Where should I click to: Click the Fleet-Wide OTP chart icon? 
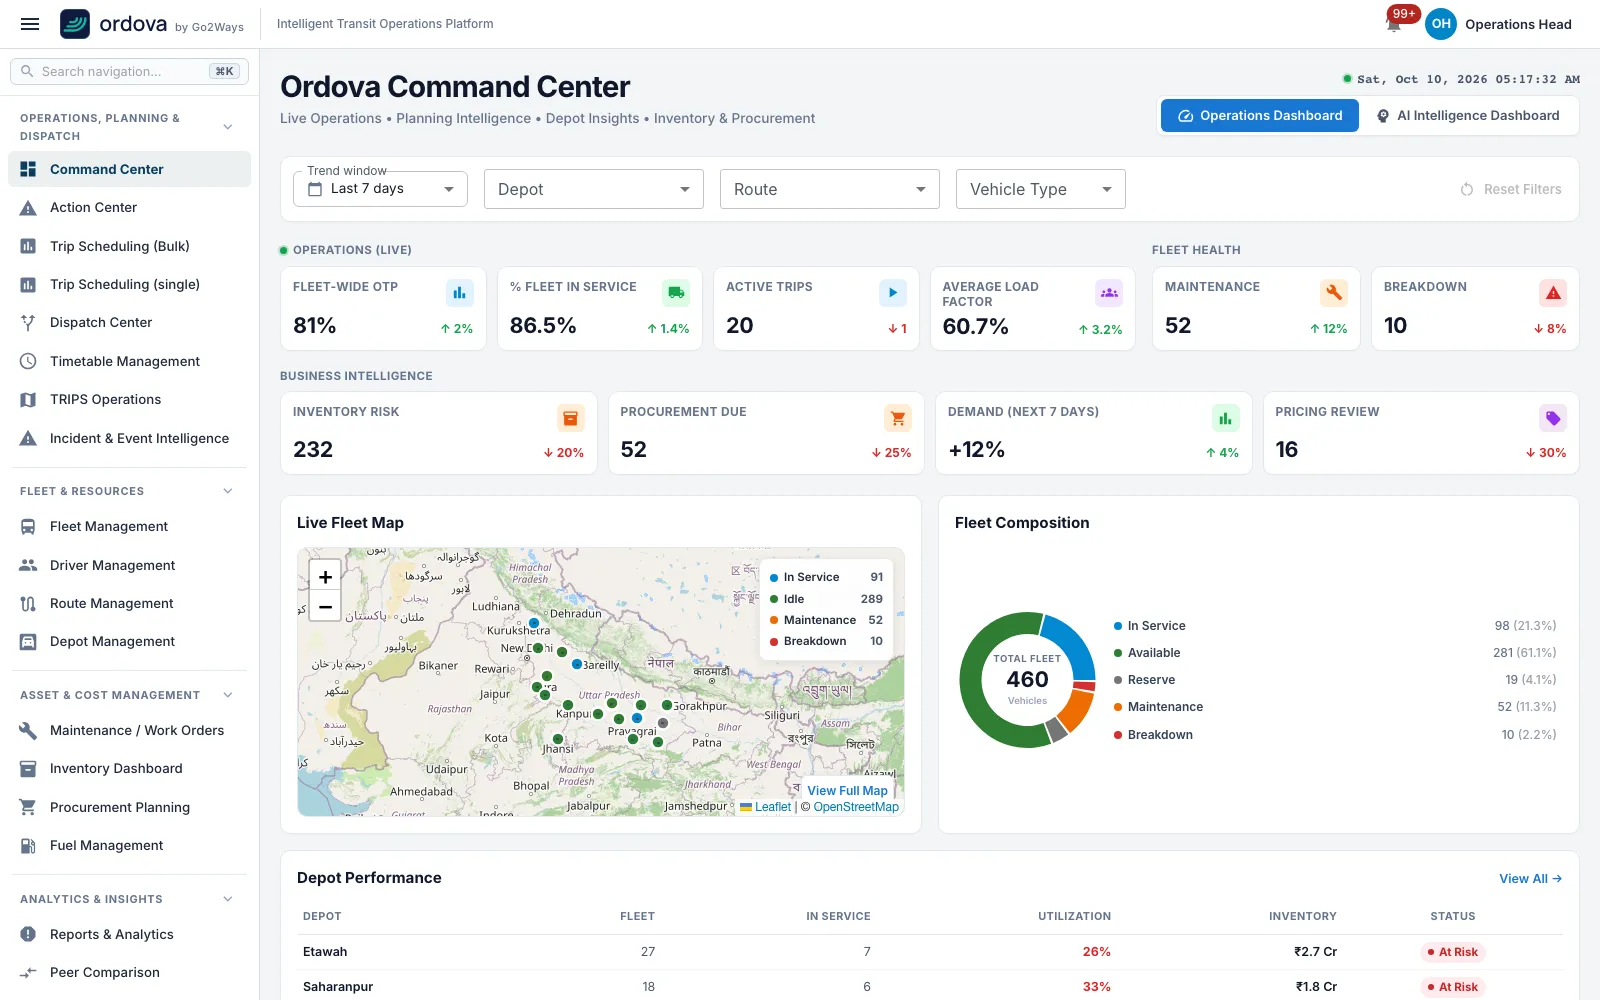click(459, 293)
